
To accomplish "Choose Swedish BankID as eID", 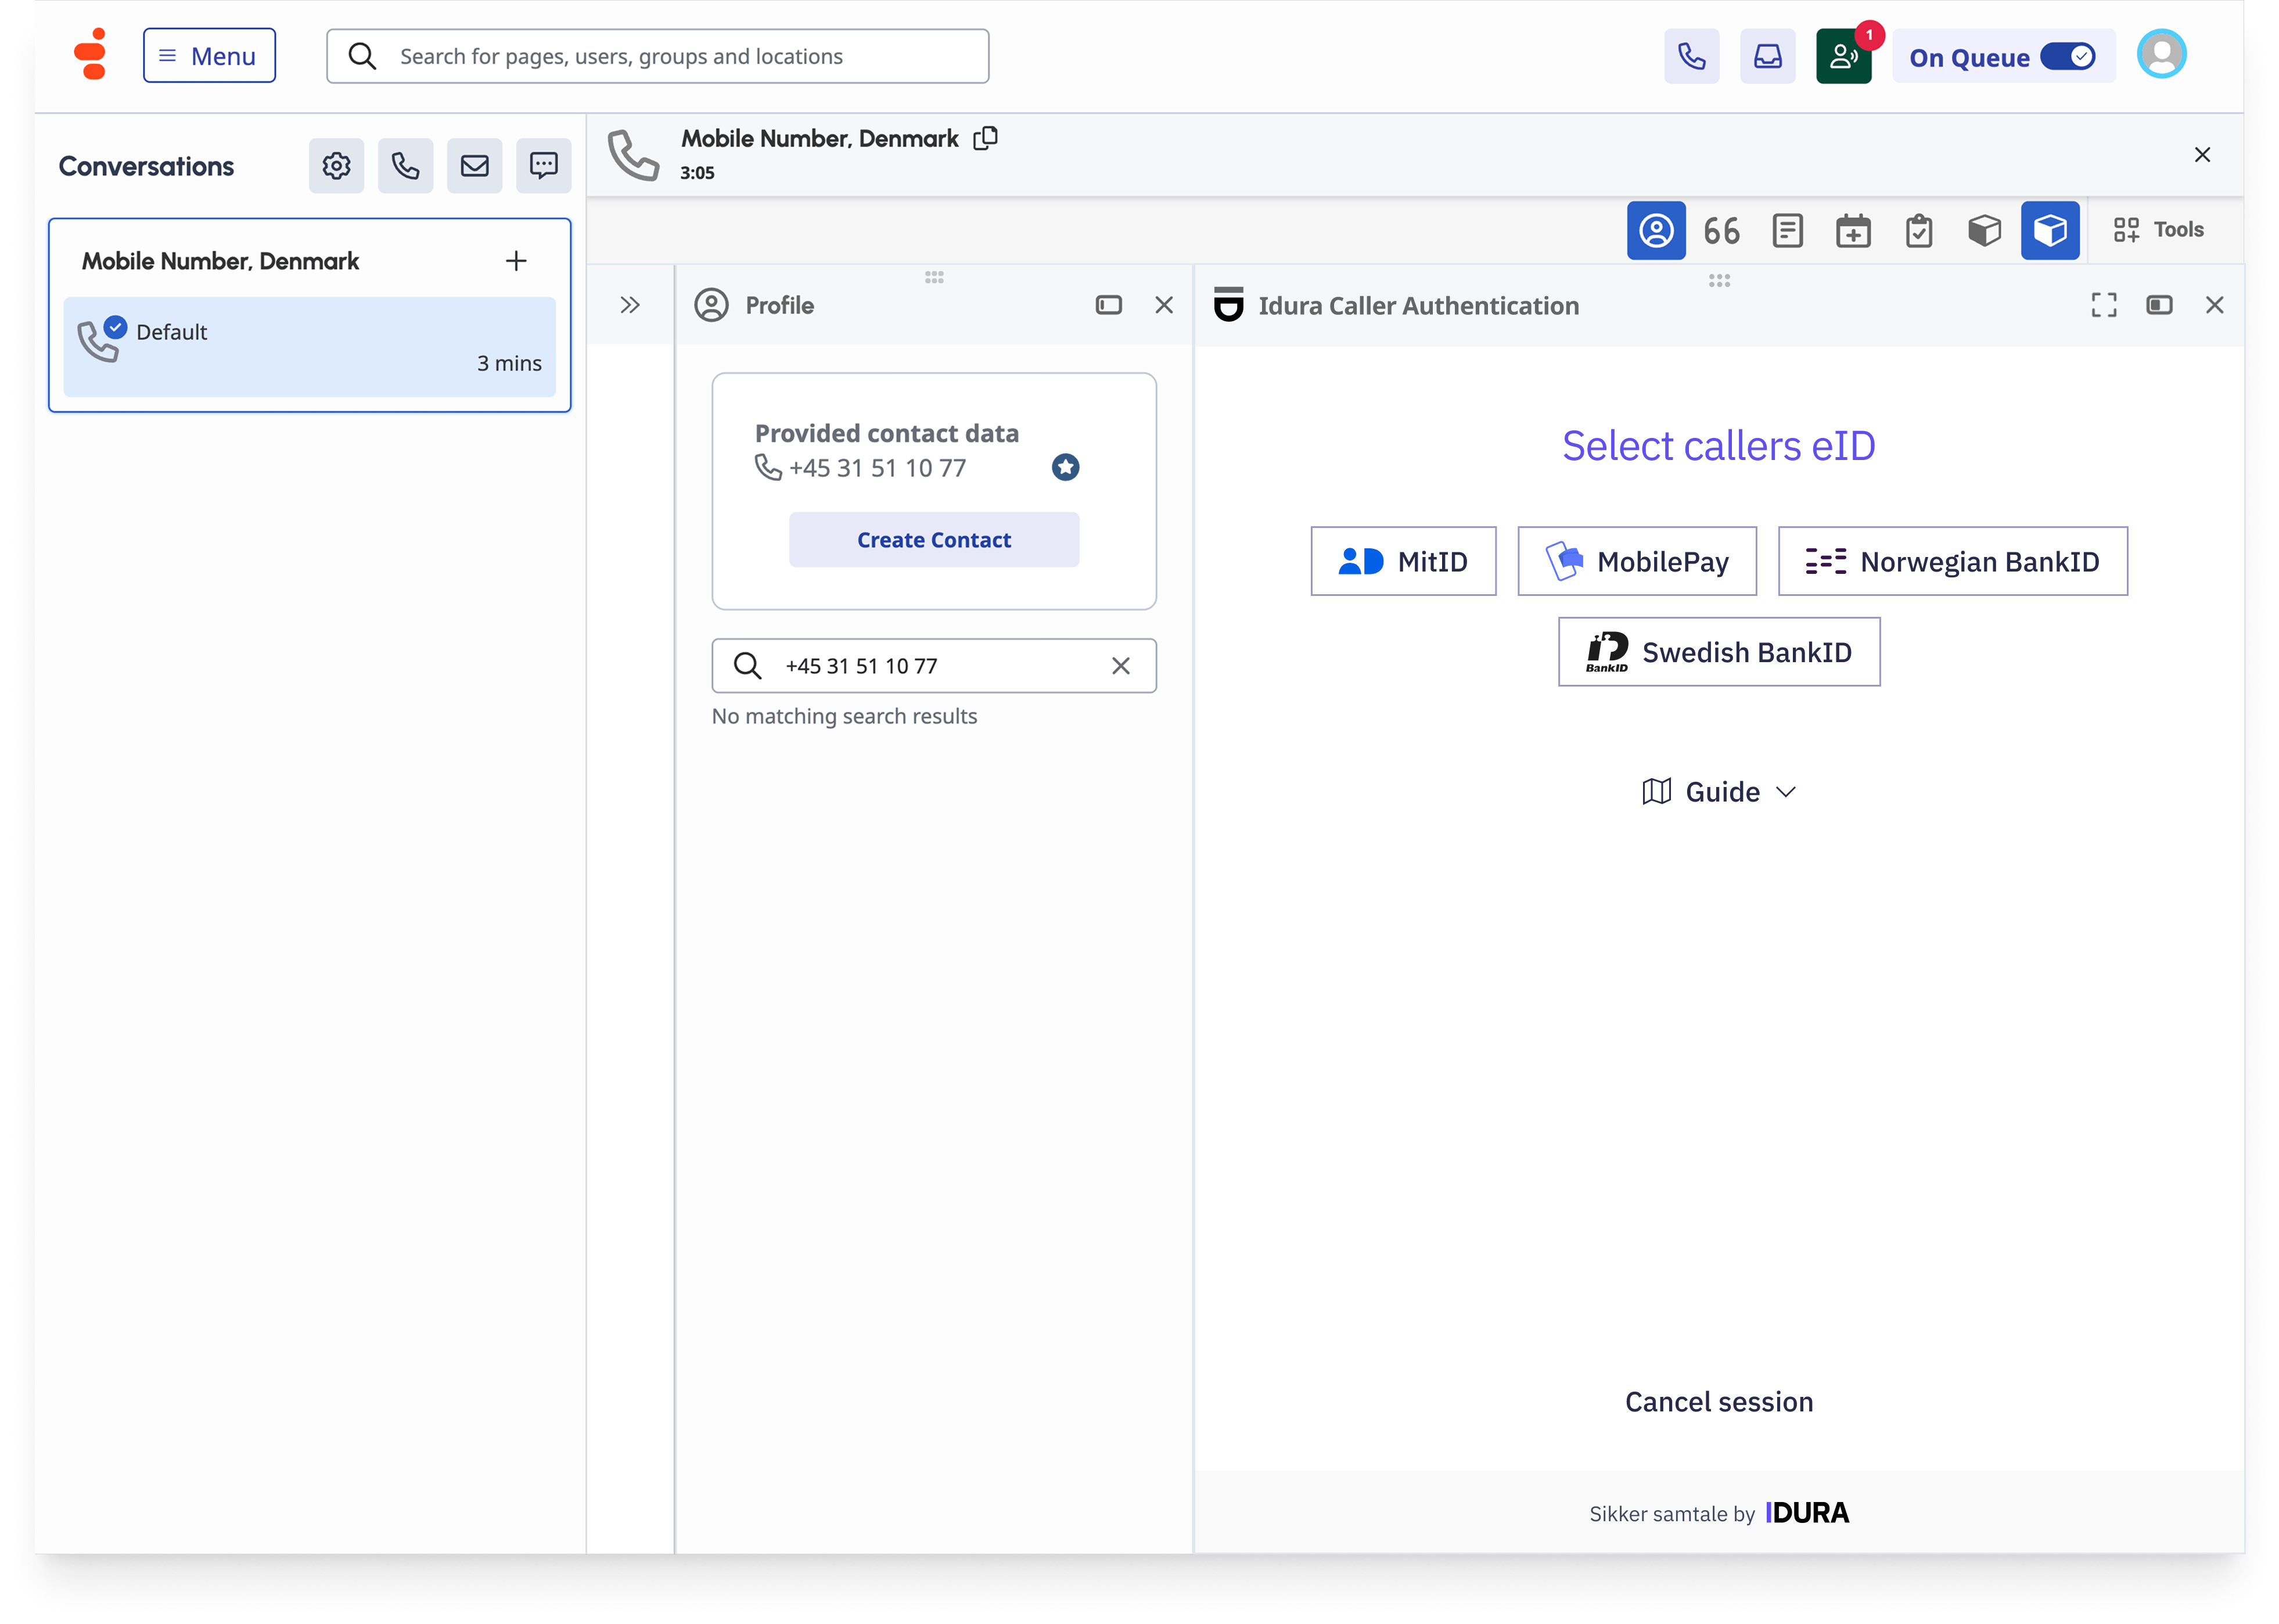I will point(1719,652).
